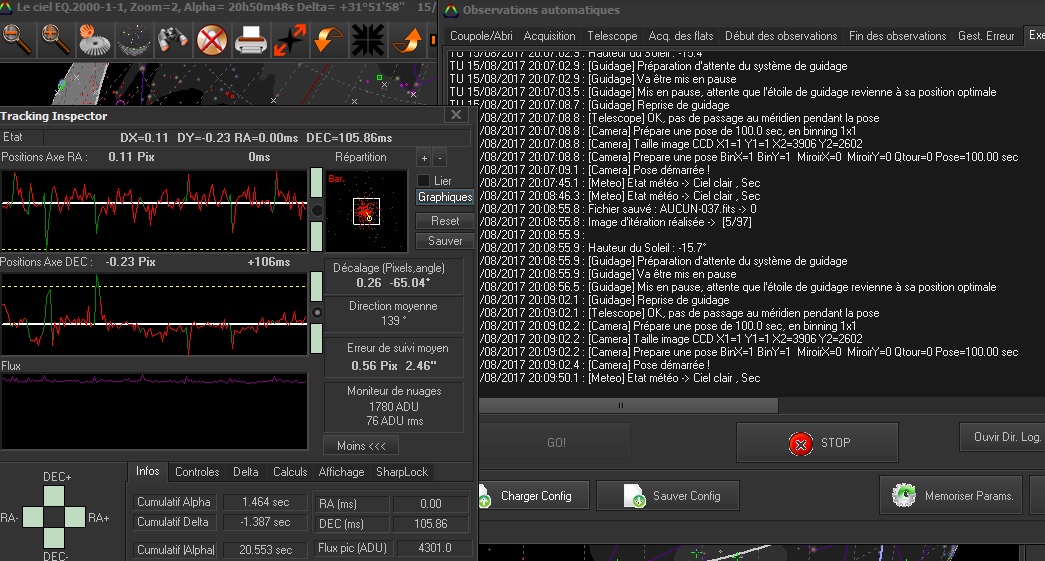This screenshot has height=561, width=1045.
Task: Click the zoom in magnifier icon
Action: [x=56, y=40]
